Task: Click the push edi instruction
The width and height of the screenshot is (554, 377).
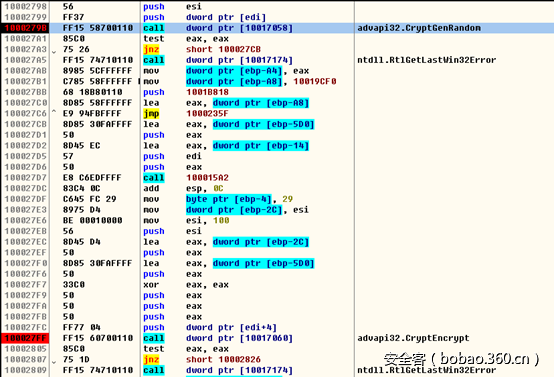Action: click(x=172, y=156)
